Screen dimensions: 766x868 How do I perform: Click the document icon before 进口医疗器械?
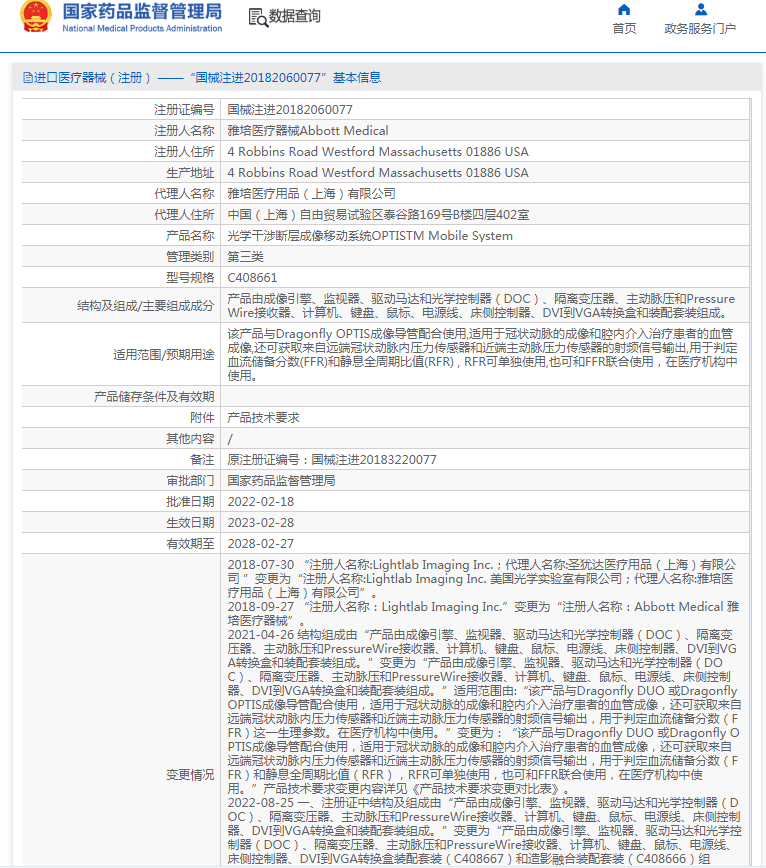[x=28, y=78]
